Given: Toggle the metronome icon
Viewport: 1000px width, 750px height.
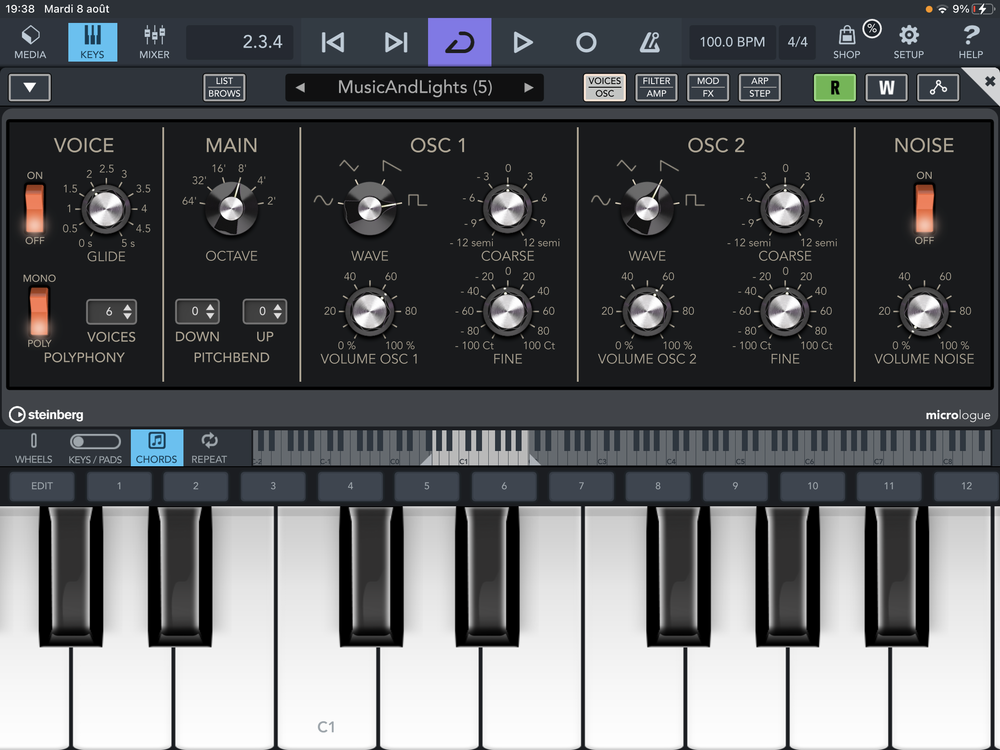Looking at the screenshot, I should 649,42.
